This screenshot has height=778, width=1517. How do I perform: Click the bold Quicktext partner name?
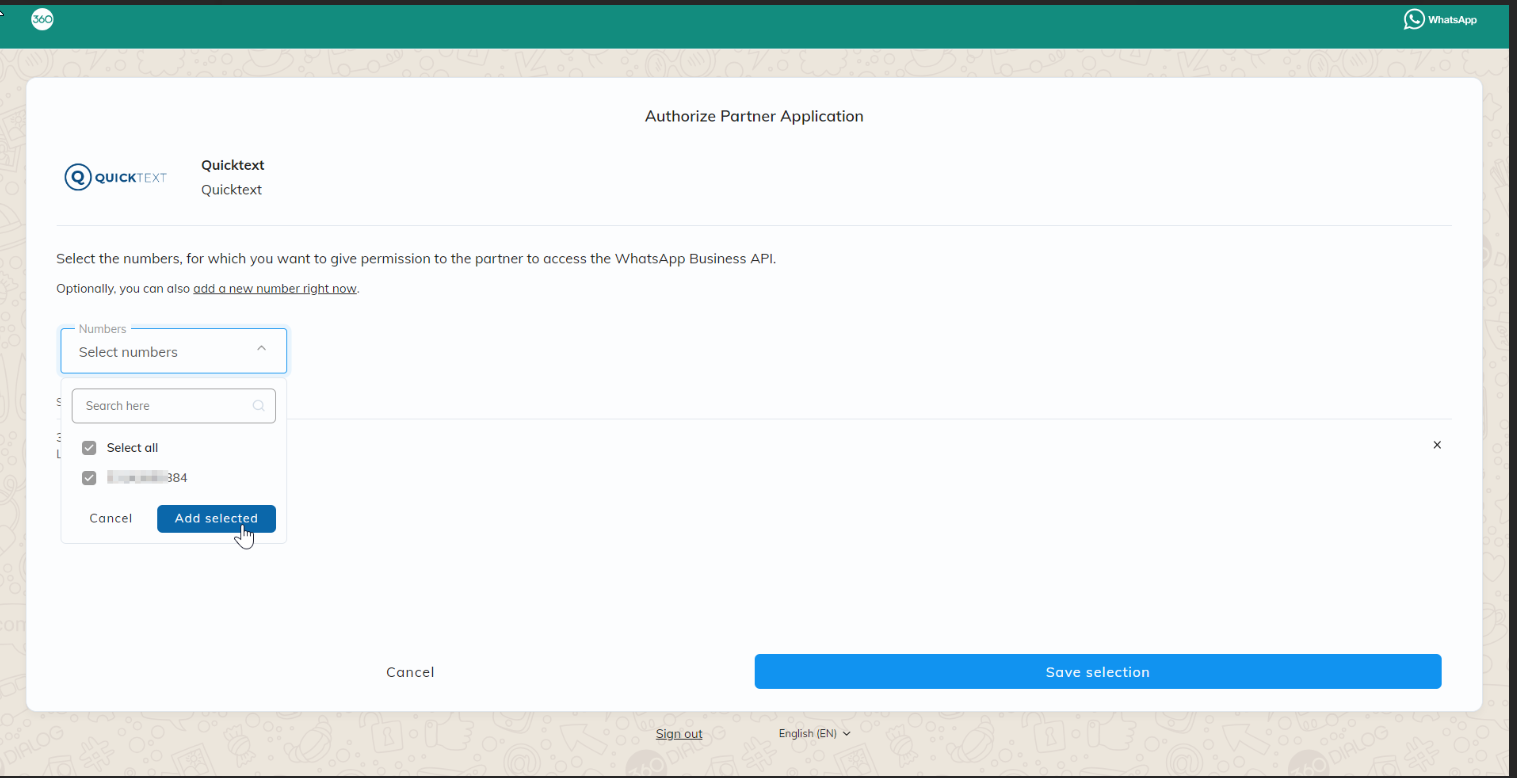[x=233, y=165]
